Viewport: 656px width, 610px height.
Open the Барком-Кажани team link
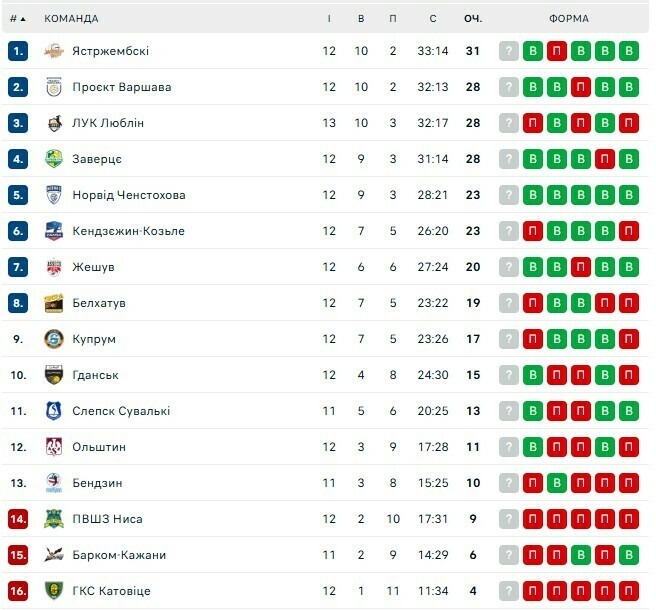[x=119, y=555]
